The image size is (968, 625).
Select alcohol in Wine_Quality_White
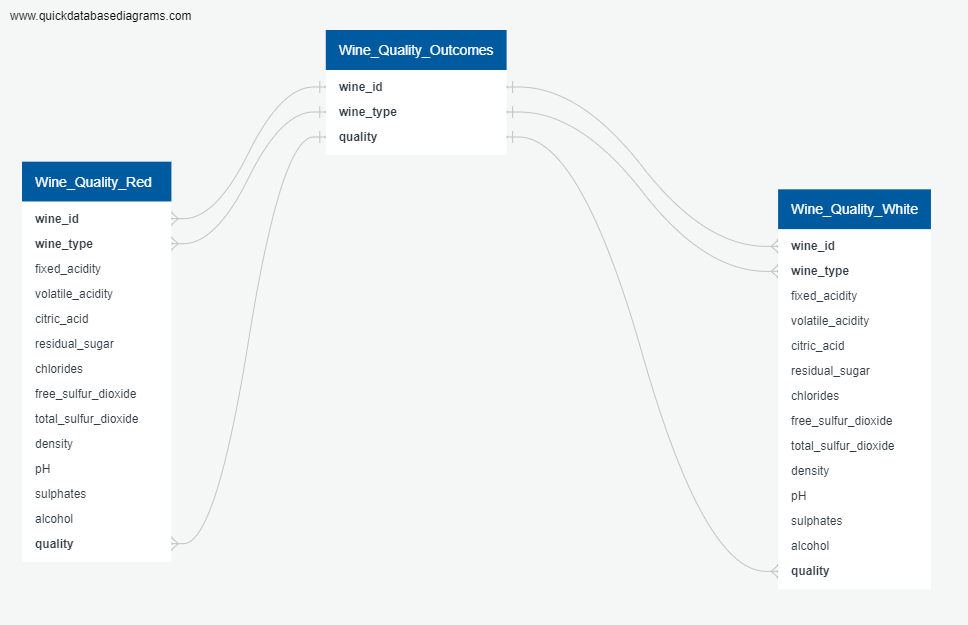click(810, 545)
